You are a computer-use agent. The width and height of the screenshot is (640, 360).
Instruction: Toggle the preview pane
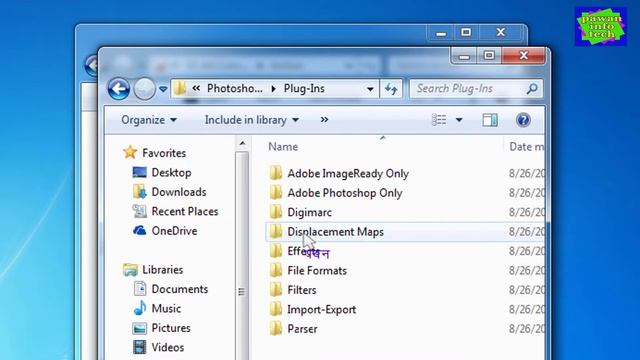point(490,120)
